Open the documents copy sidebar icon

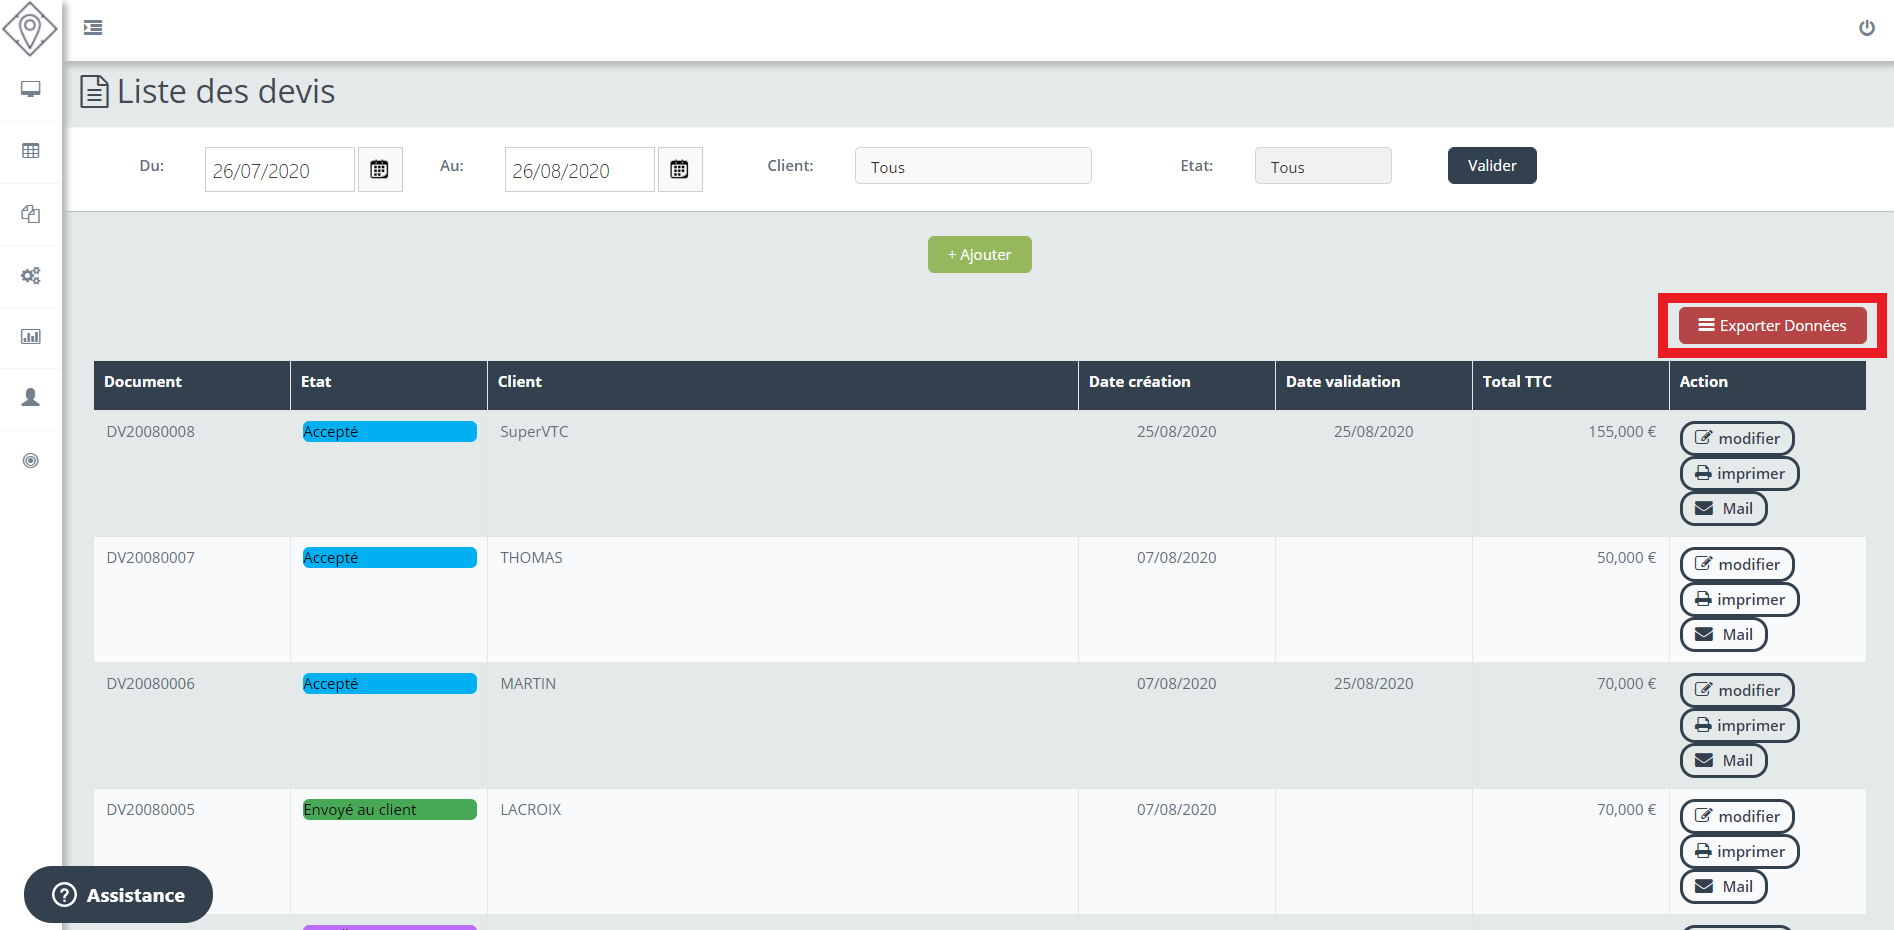(31, 214)
